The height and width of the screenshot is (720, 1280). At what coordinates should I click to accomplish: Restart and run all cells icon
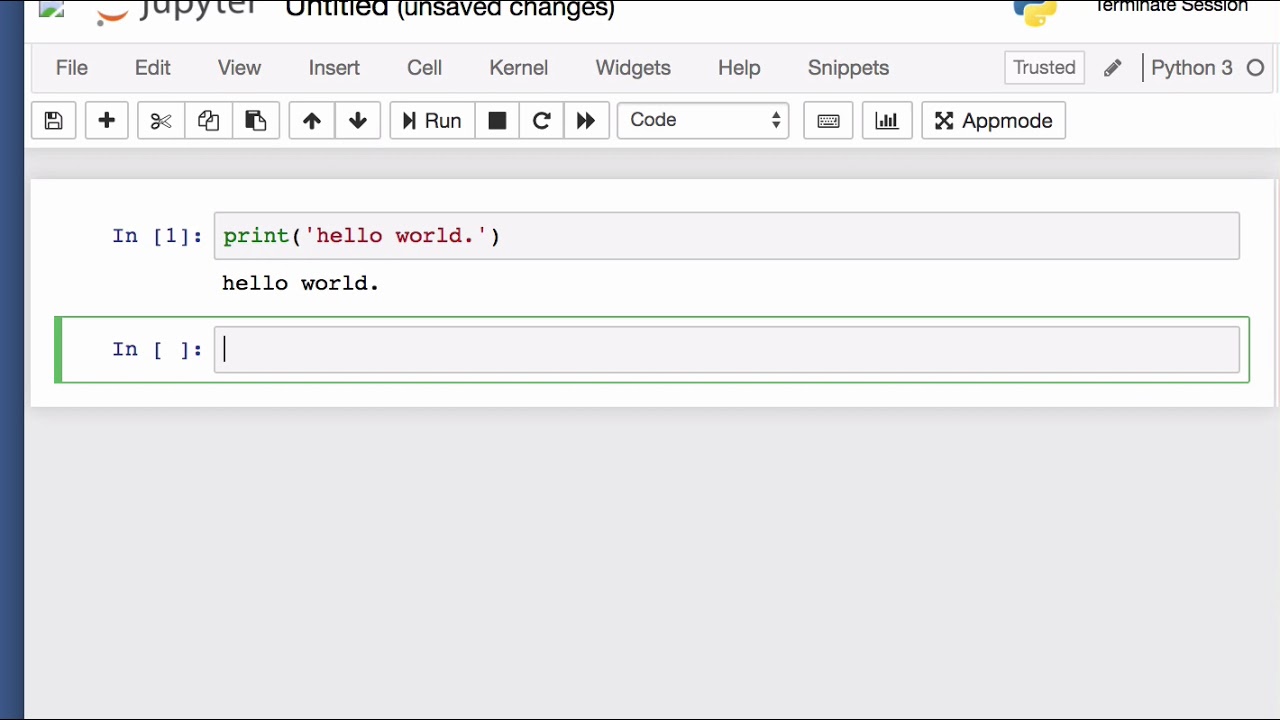586,121
